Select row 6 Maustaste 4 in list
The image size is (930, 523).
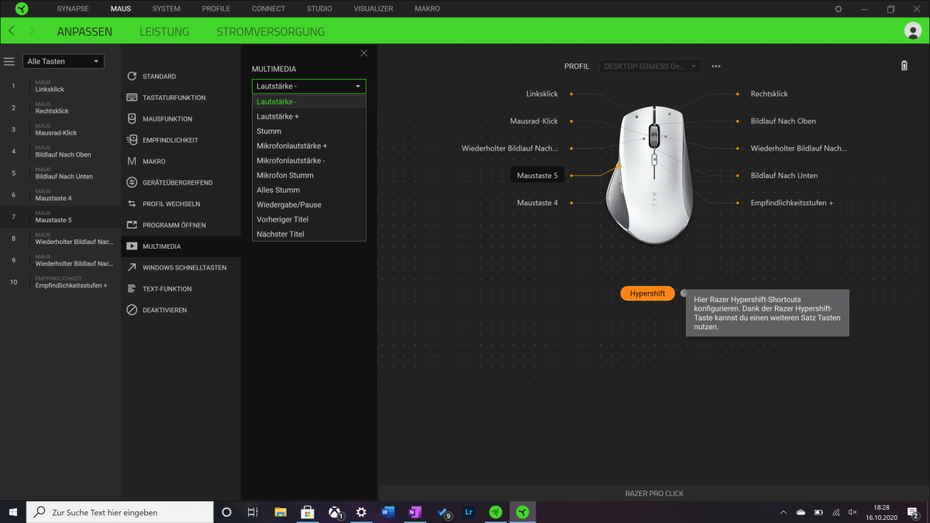[60, 195]
